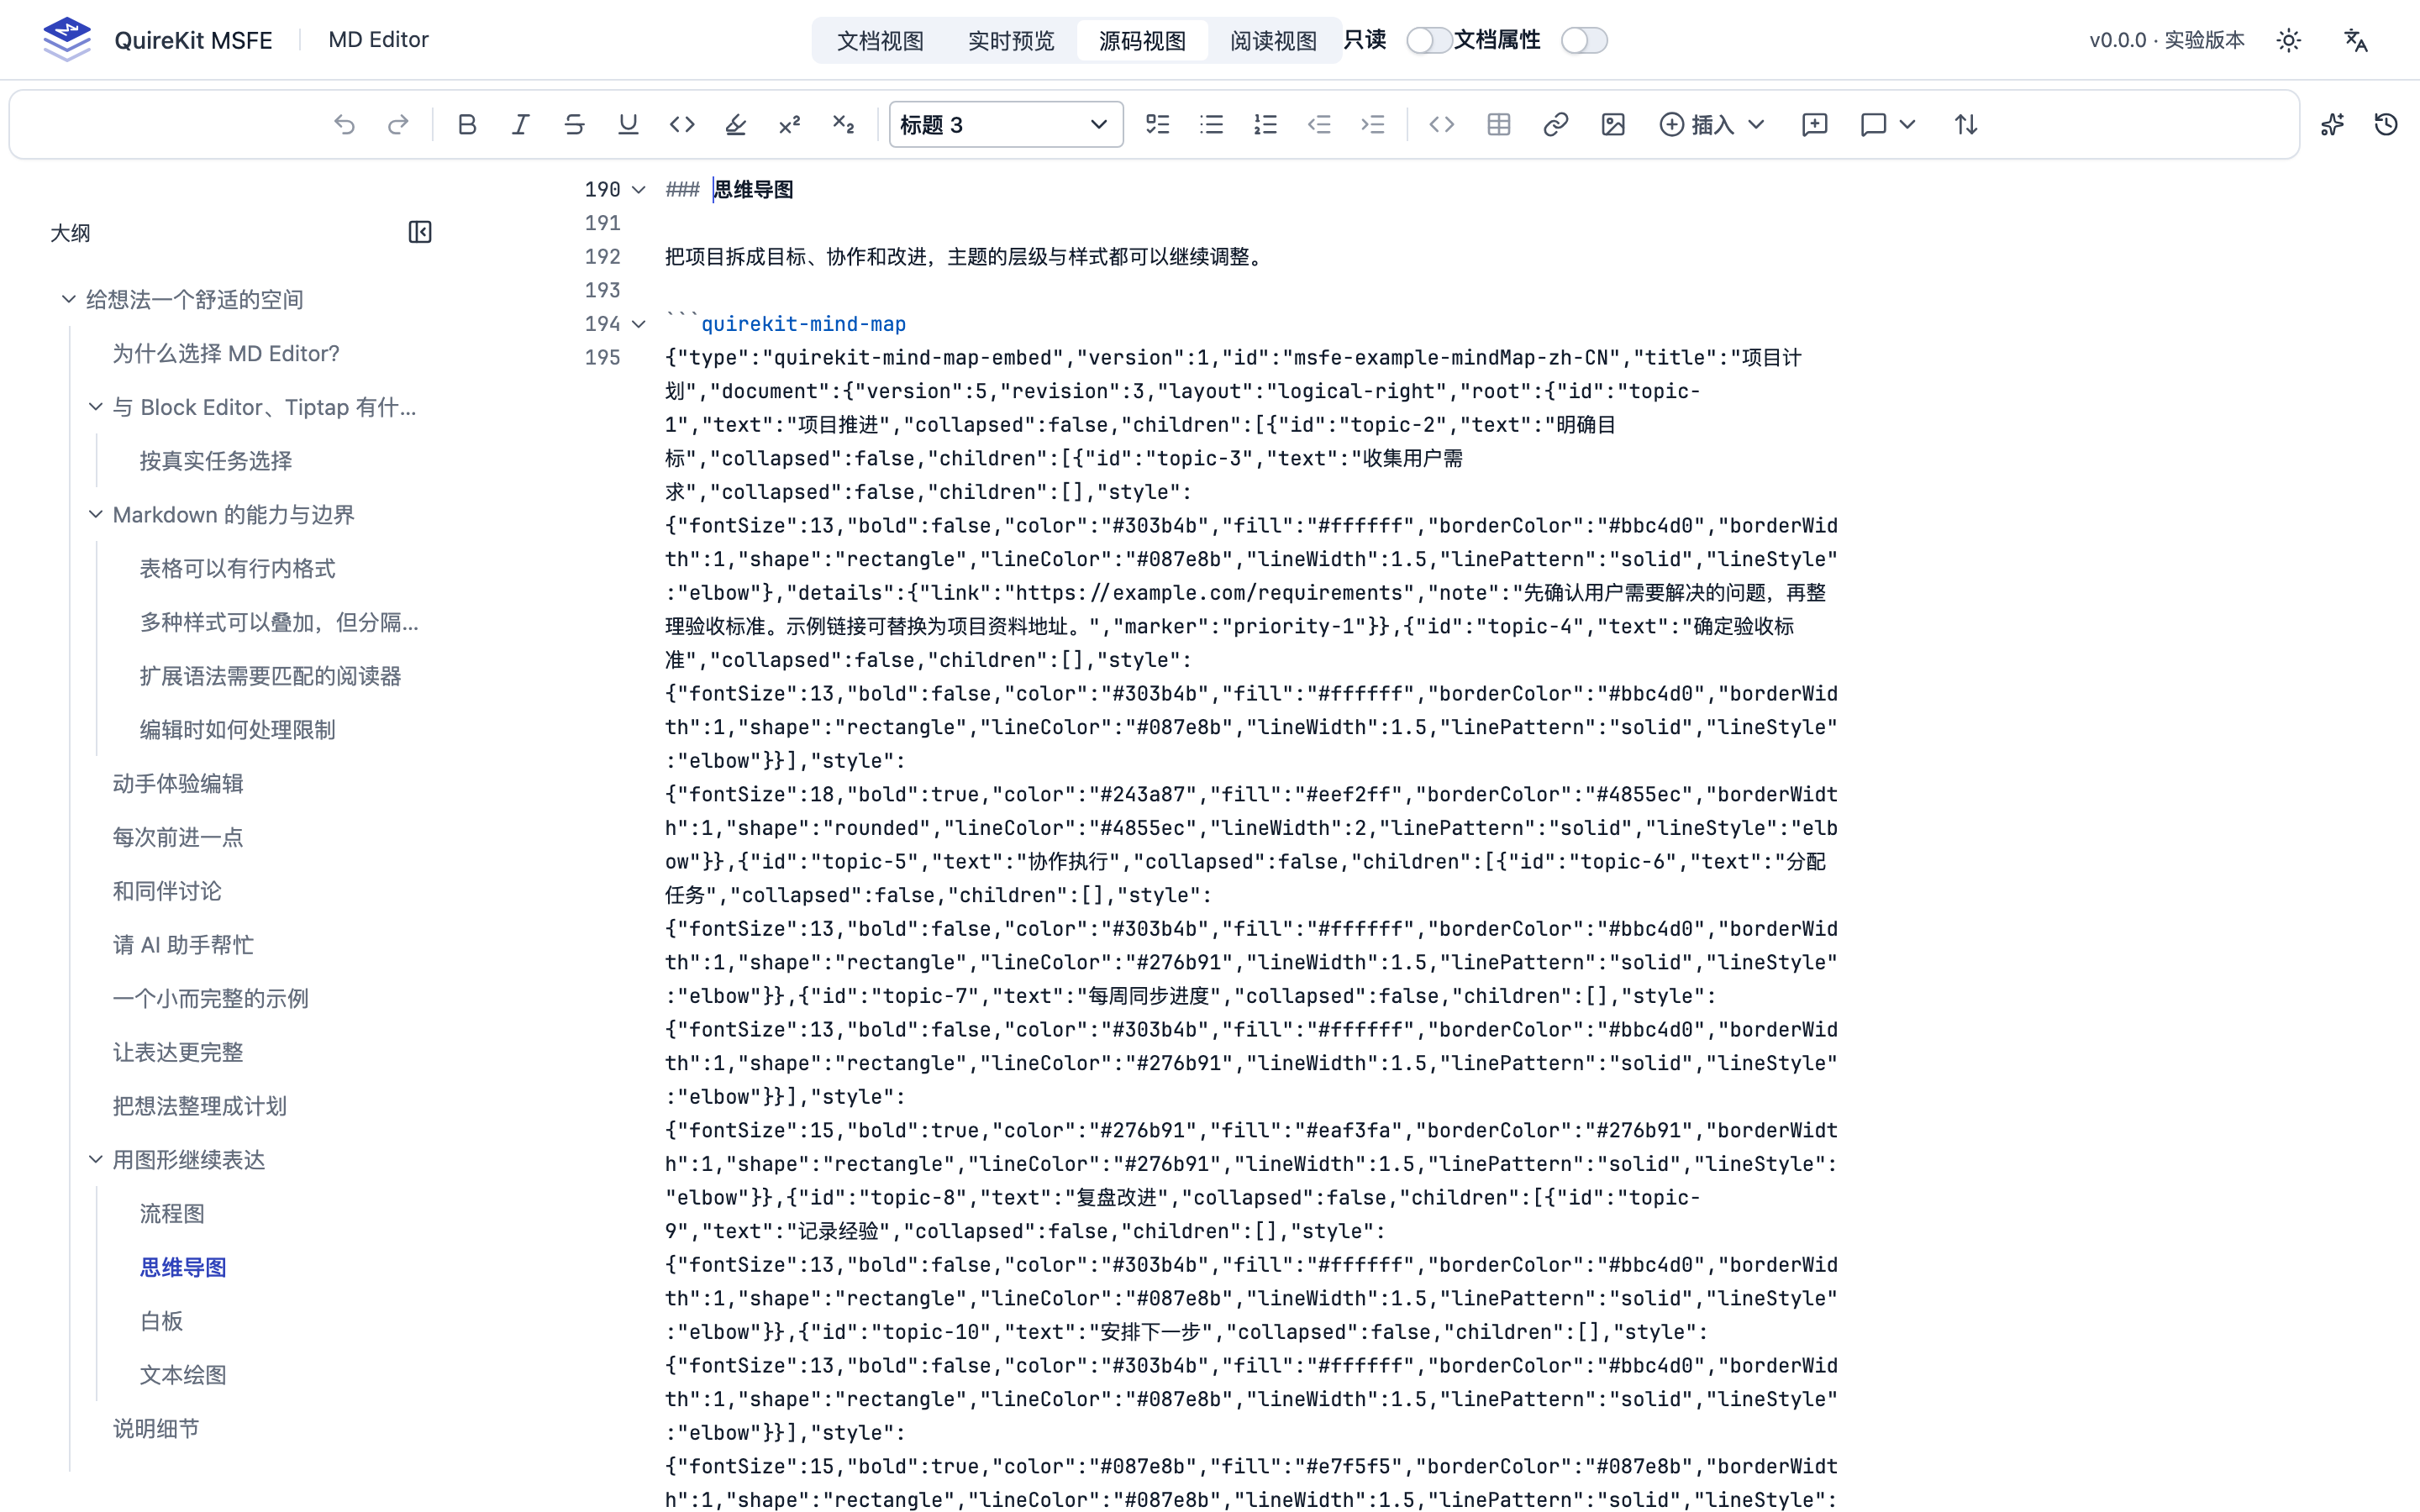The width and height of the screenshot is (2420, 1512).
Task: Insert a hyperlink
Action: click(1555, 124)
